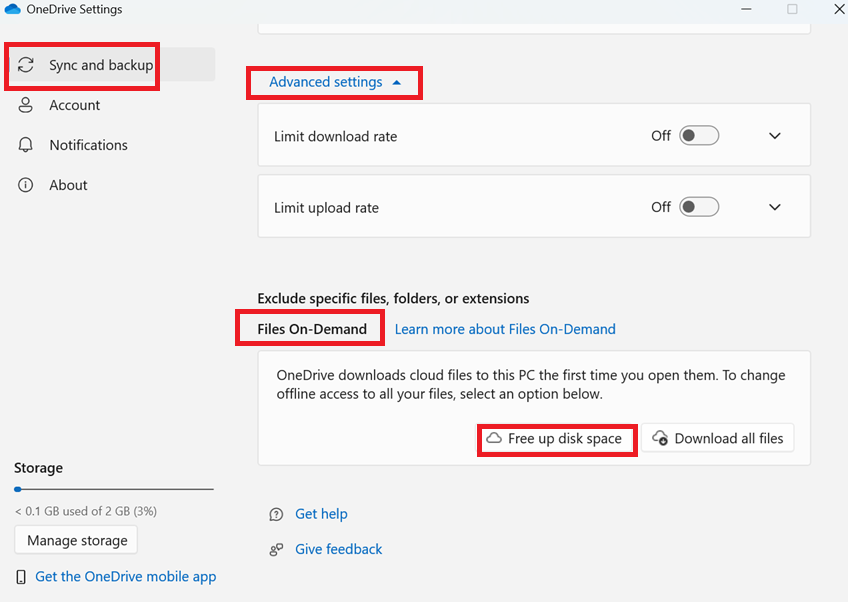Viewport: 848px width, 602px height.
Task: Click the mobile phone icon beside mobile app link
Action: (21, 577)
